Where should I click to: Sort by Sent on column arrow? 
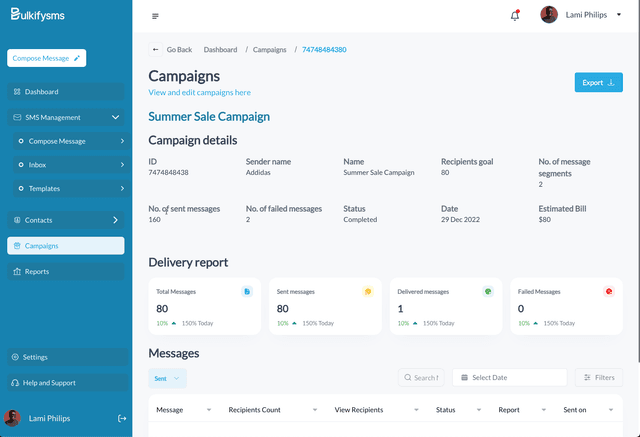pyautogui.click(x=611, y=410)
